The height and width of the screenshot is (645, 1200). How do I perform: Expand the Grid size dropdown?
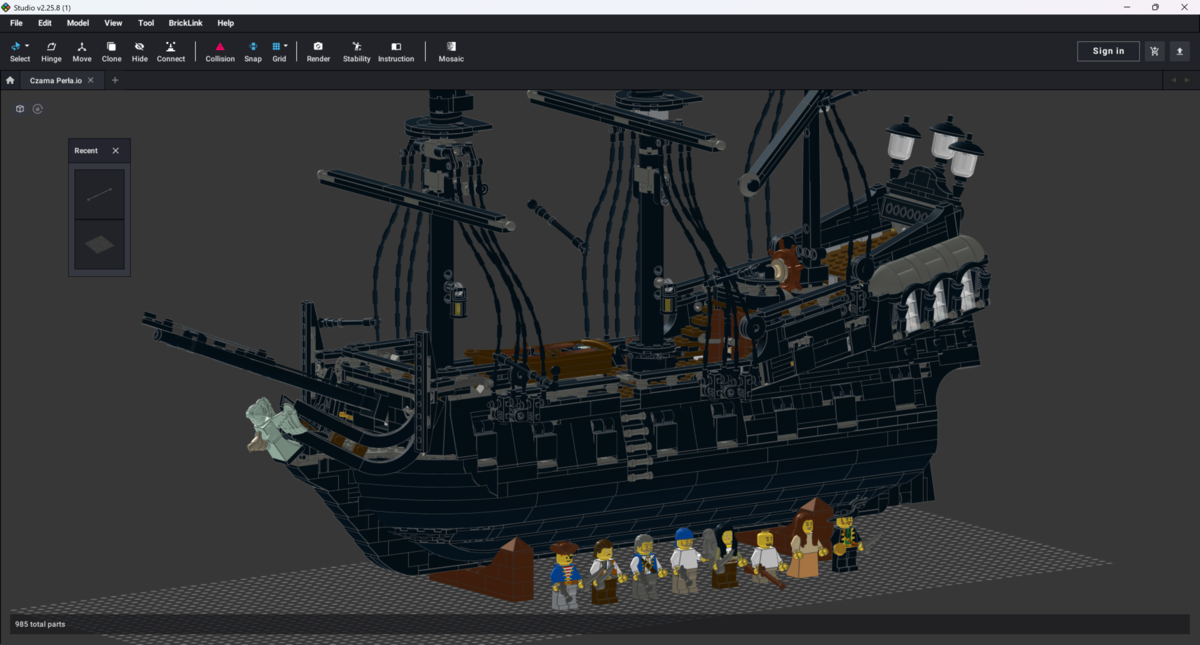pyautogui.click(x=286, y=46)
